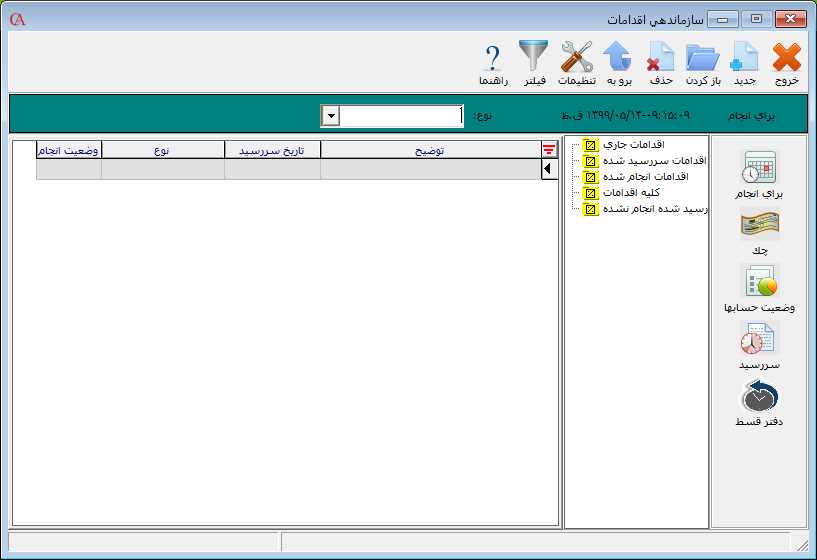The height and width of the screenshot is (560, 817).
Task: Sort by نوع column header
Action: [163, 150]
